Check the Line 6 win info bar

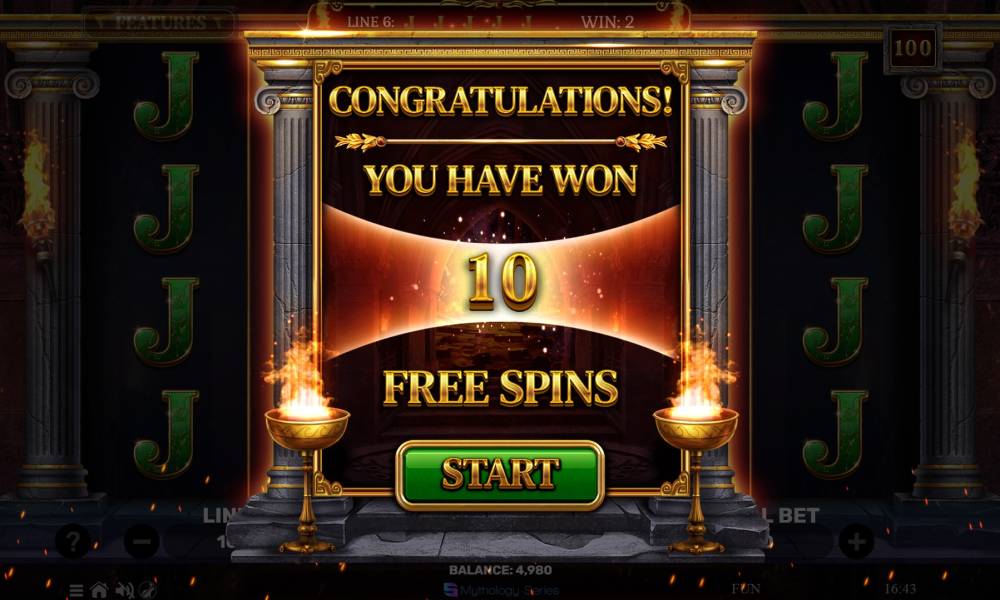click(490, 22)
